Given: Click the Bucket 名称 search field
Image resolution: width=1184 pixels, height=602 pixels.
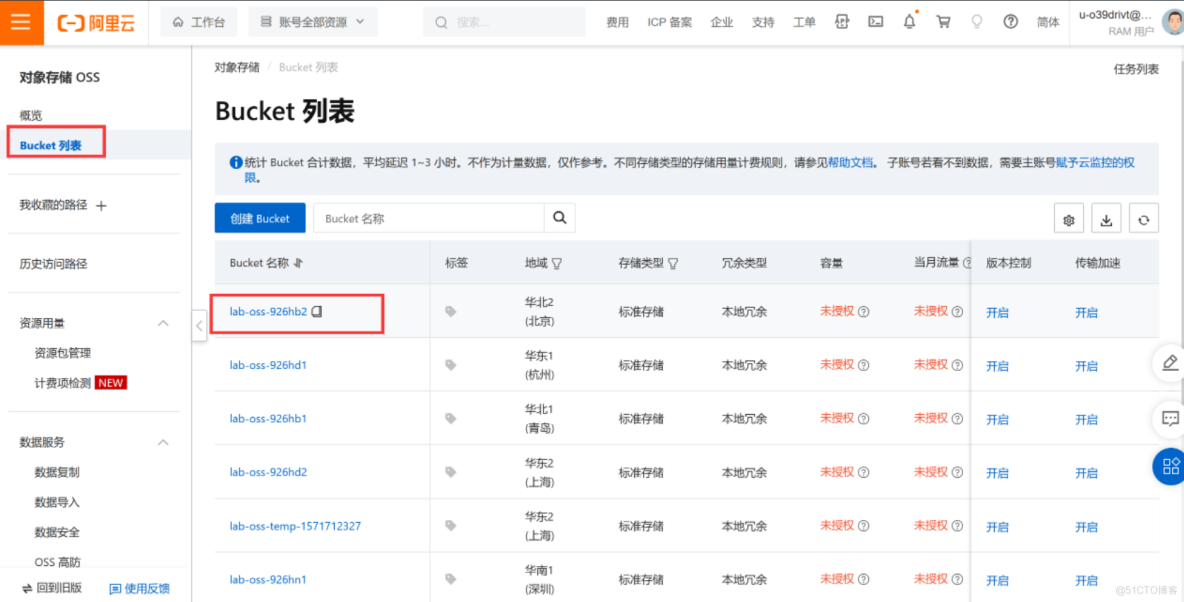Looking at the screenshot, I should (428, 218).
